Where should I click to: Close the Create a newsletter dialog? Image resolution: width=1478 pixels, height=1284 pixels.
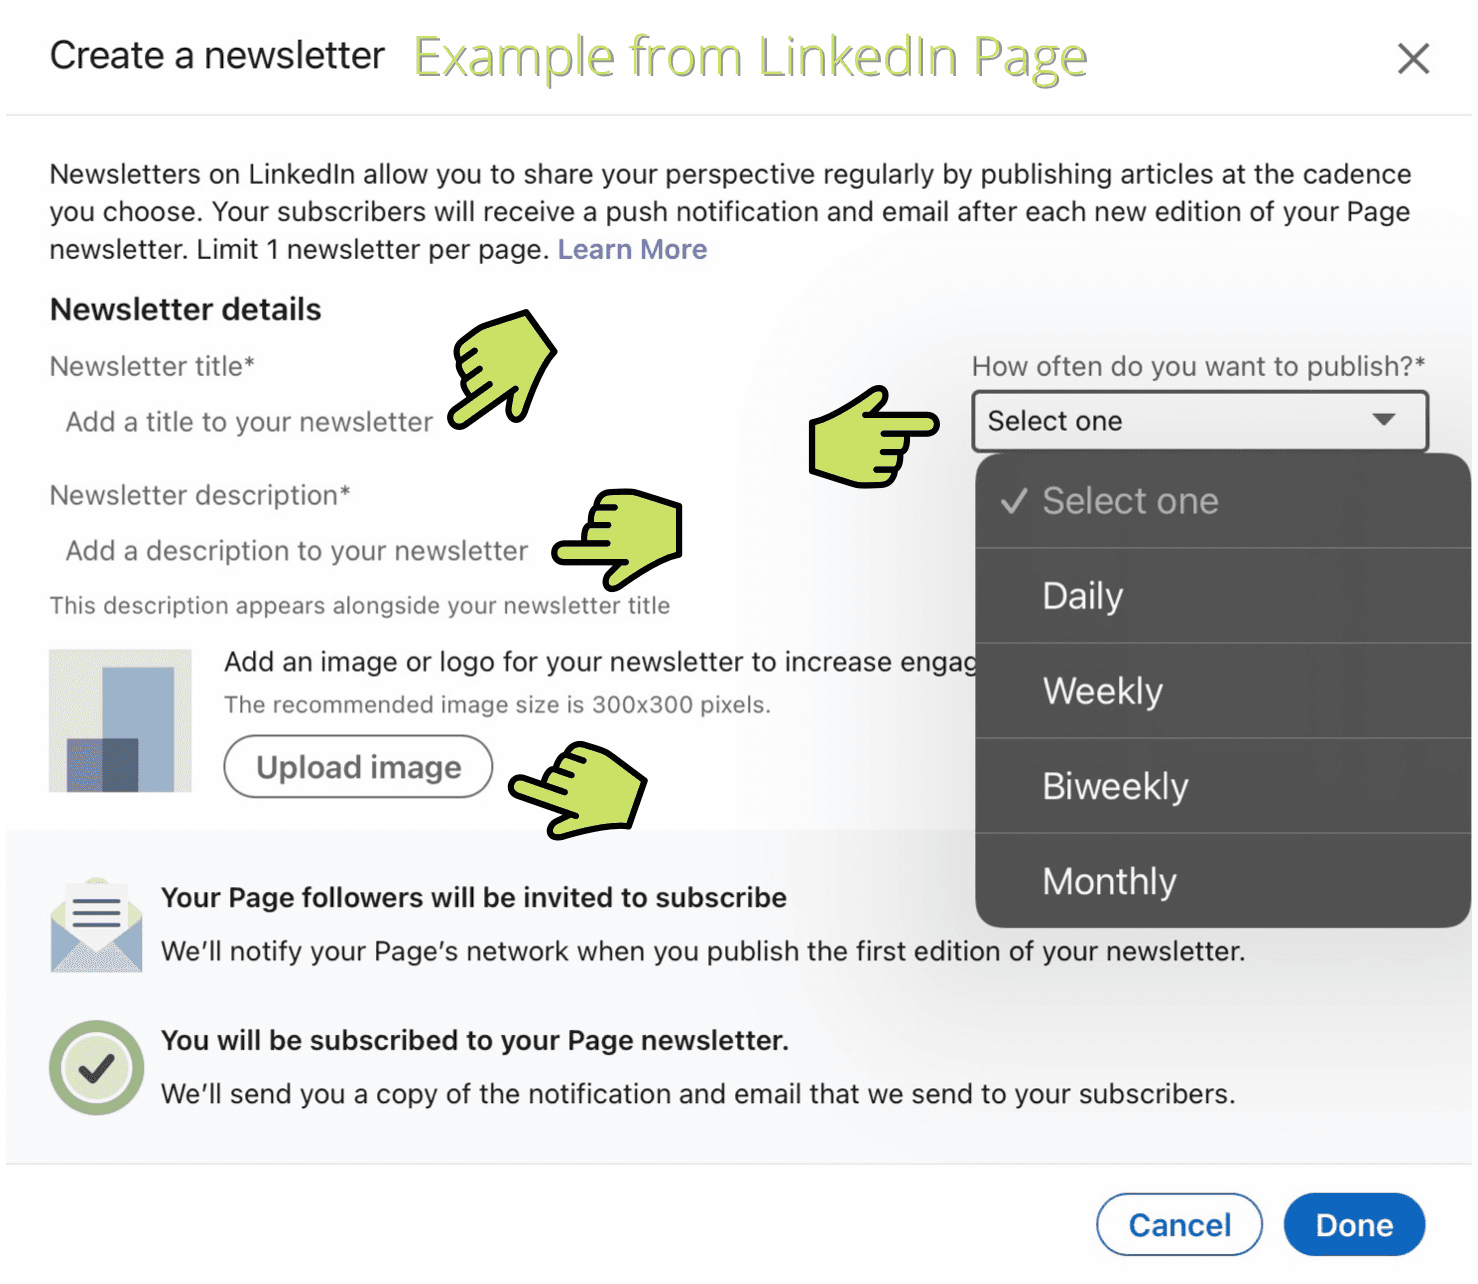click(x=1413, y=58)
